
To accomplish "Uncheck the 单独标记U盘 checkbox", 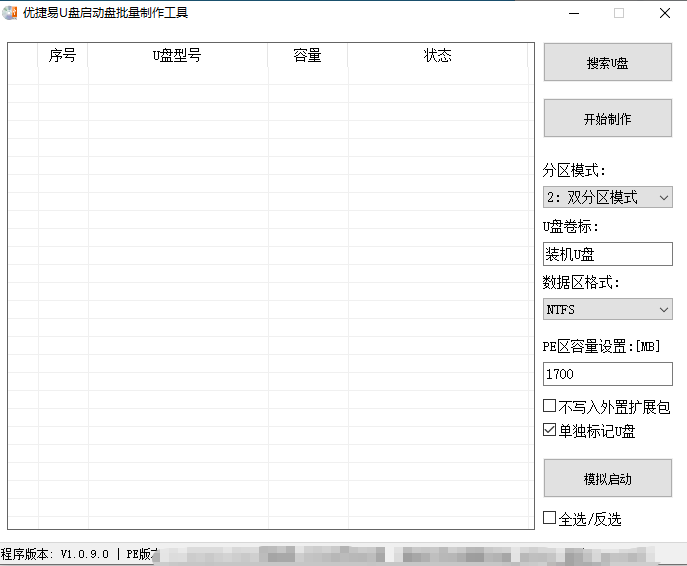I will tap(550, 431).
